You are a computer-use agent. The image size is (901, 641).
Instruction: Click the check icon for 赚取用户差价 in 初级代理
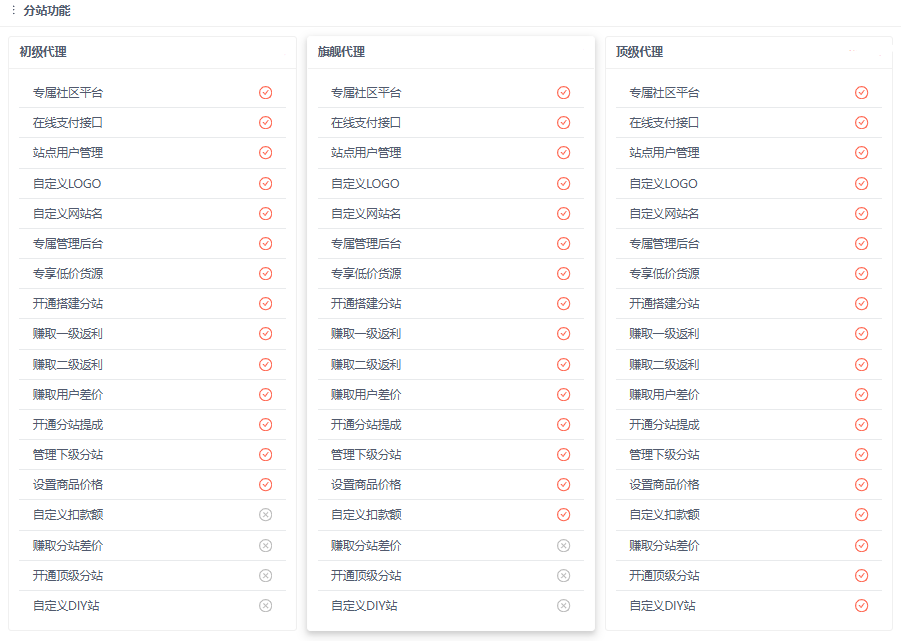click(265, 393)
